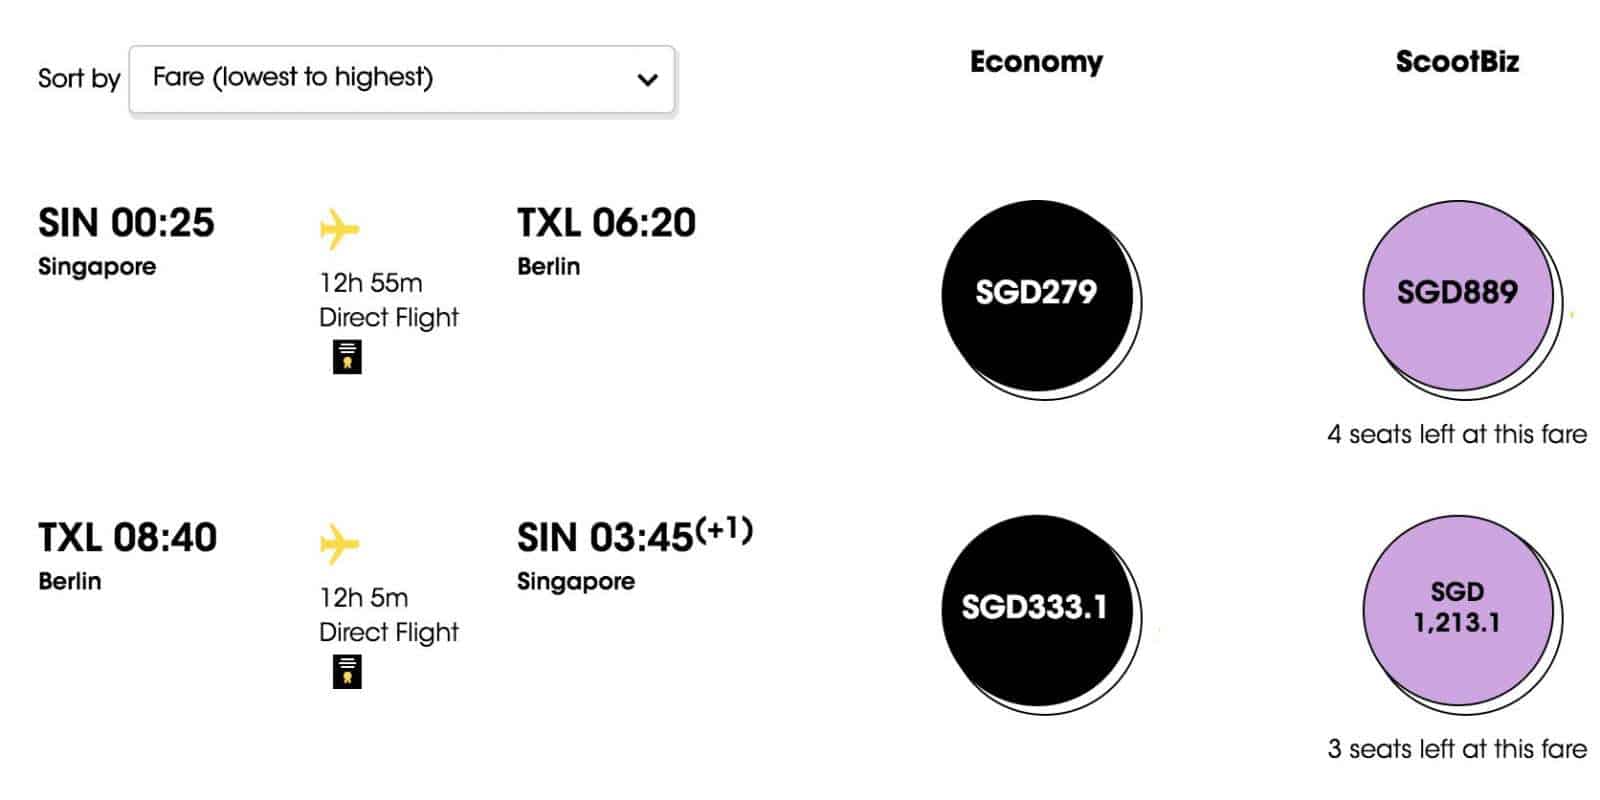Choose the SGD 1,213.1 ScootBiz return fare
Image resolution: width=1600 pixels, height=800 pixels.
coord(1457,608)
